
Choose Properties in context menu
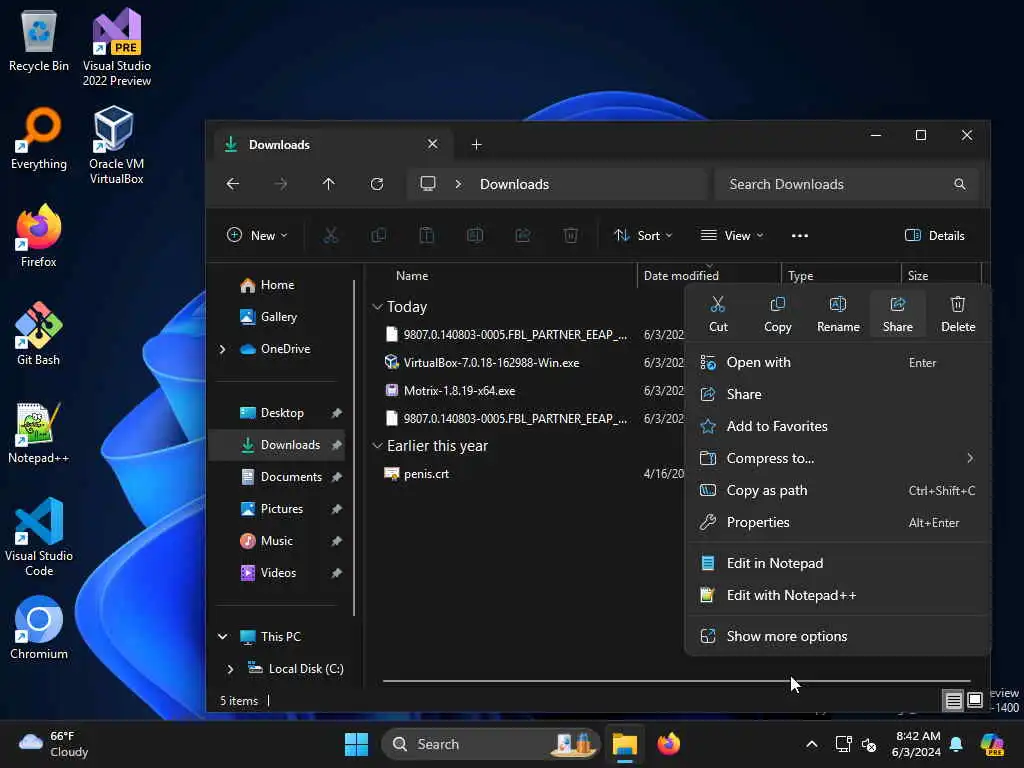[838, 522]
